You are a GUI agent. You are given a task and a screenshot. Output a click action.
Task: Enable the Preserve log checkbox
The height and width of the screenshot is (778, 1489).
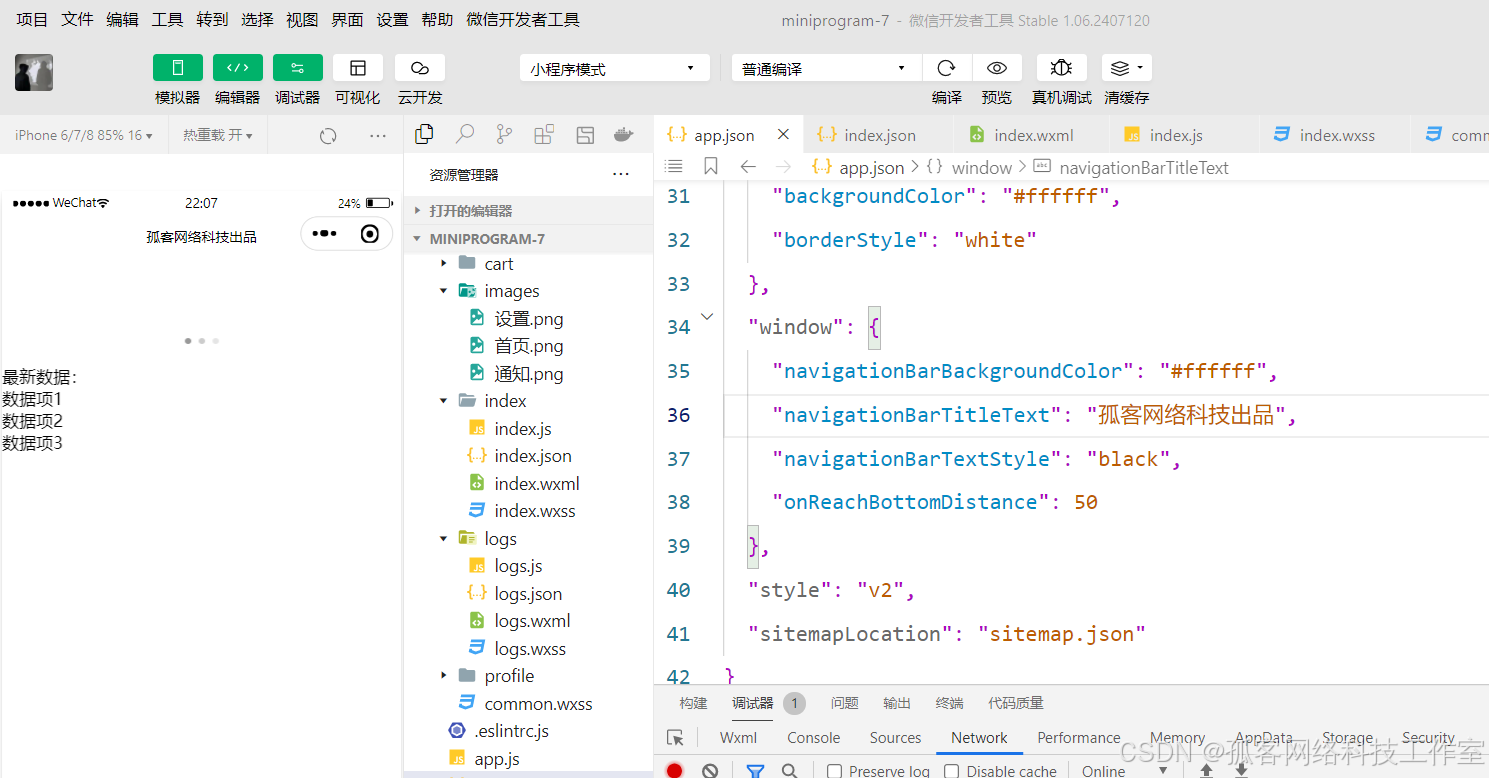point(834,771)
